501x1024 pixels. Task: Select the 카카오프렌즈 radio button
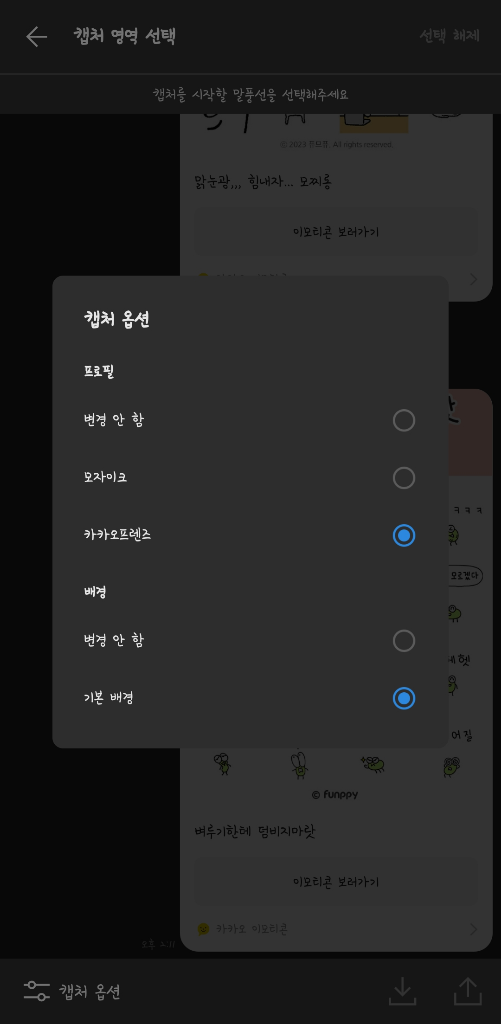tap(404, 536)
